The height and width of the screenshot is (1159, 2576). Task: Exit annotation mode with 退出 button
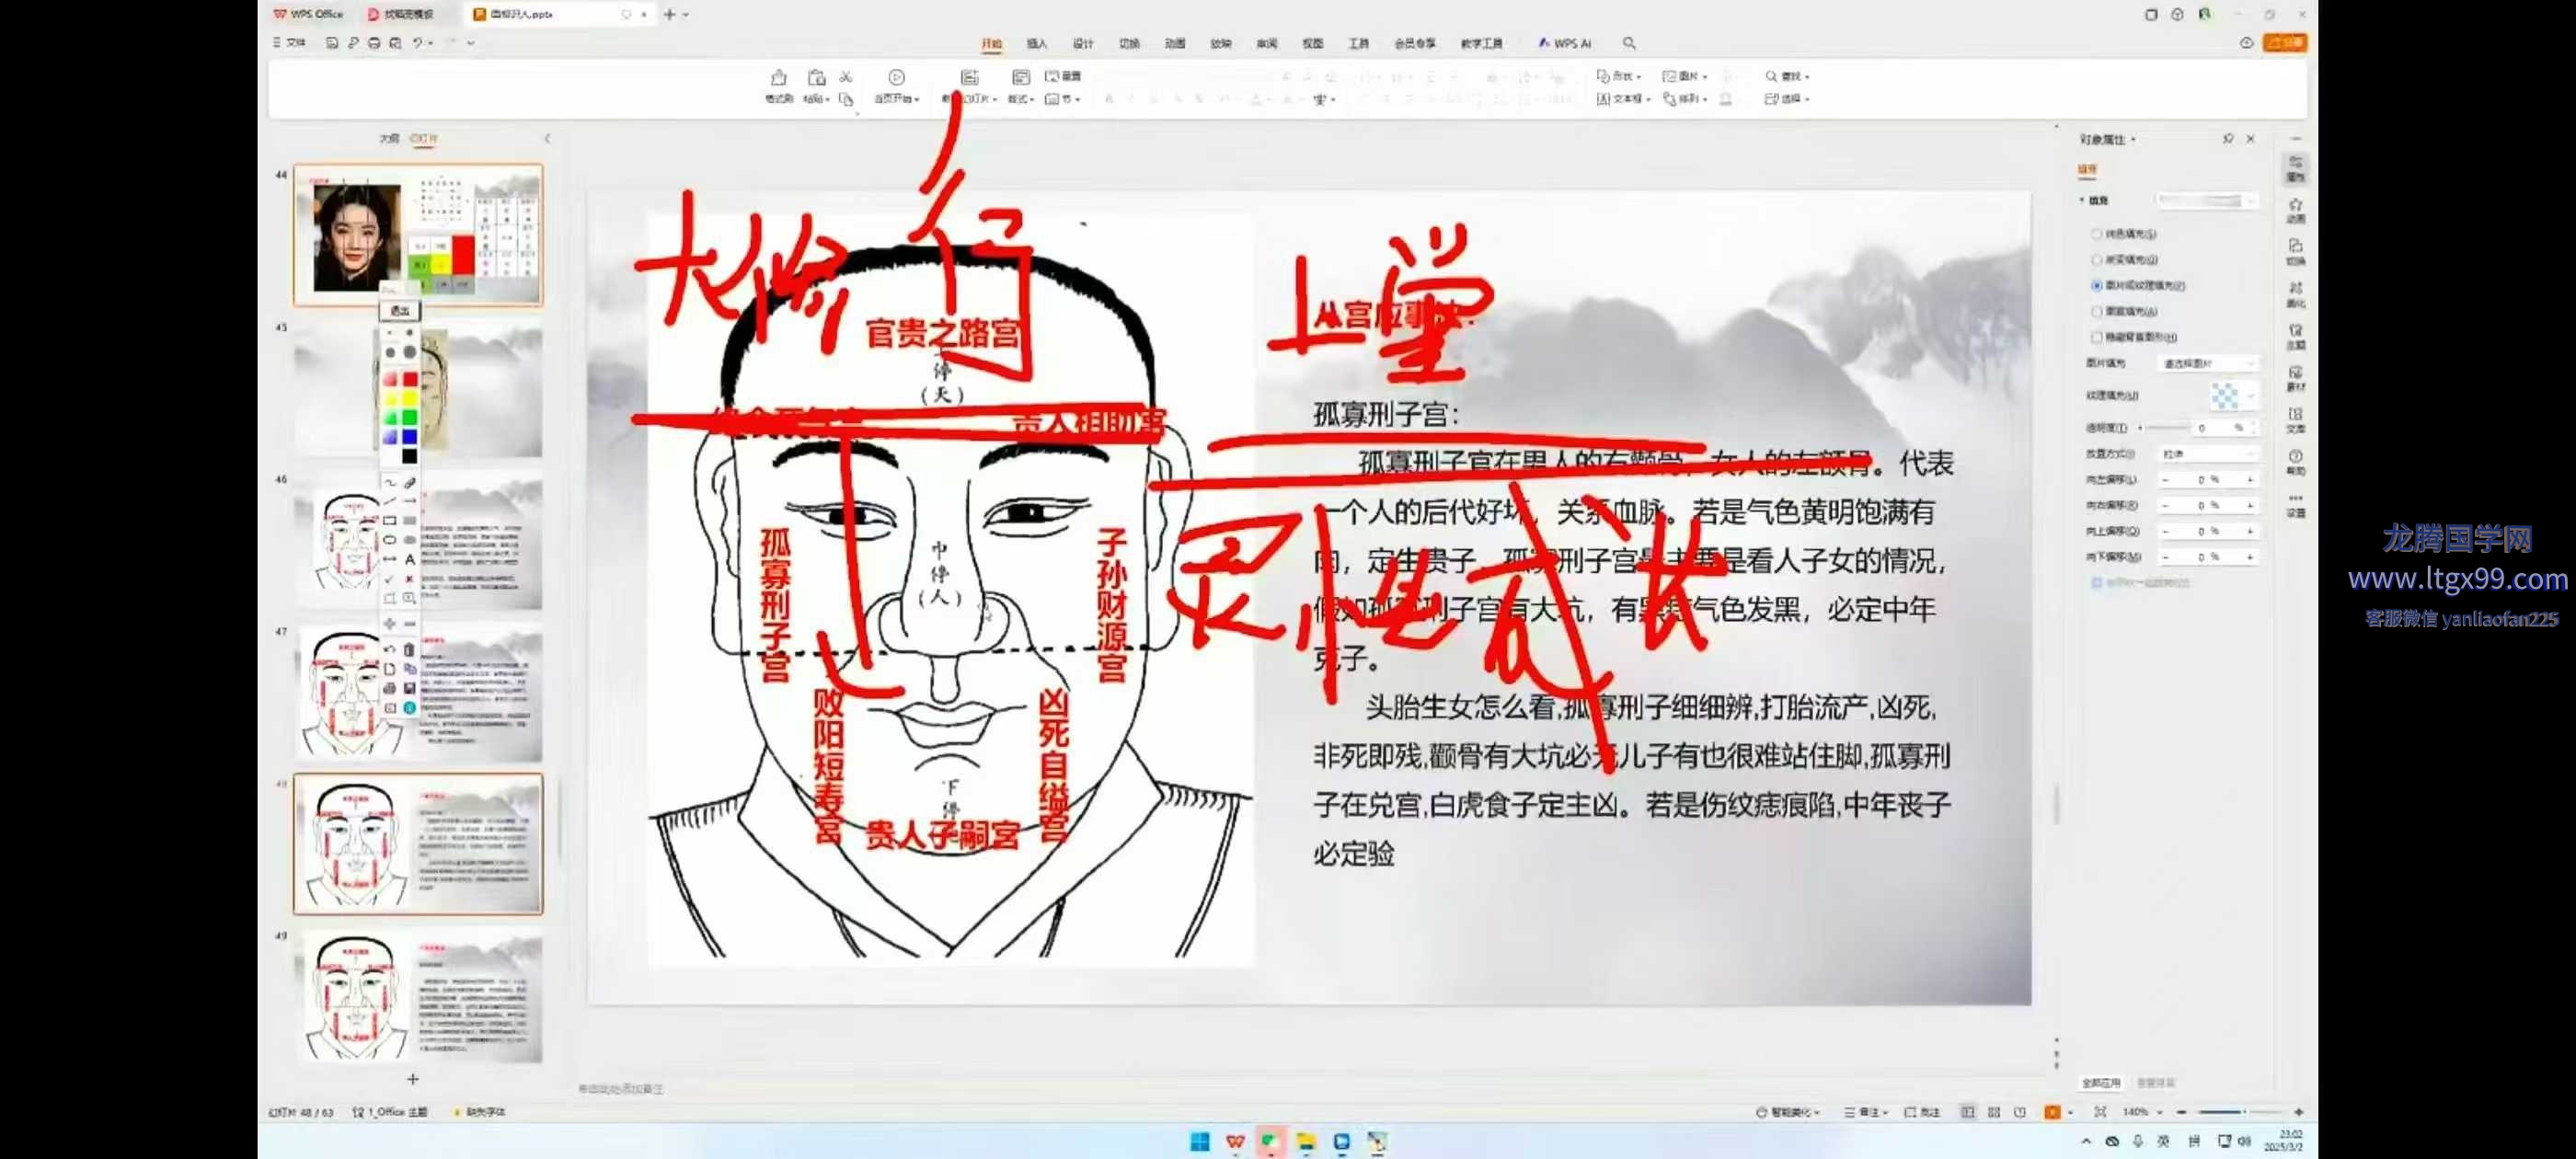click(x=400, y=311)
